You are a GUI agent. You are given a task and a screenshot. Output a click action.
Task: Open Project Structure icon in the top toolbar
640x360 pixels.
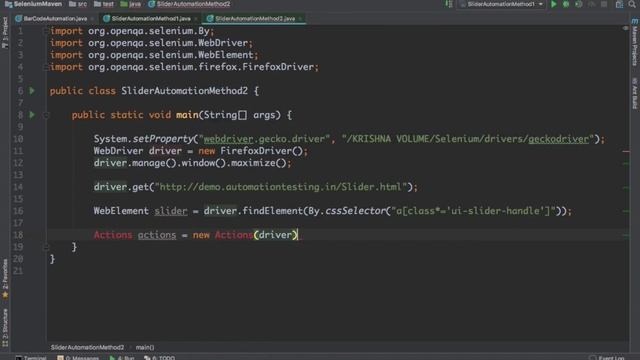pos(619,4)
